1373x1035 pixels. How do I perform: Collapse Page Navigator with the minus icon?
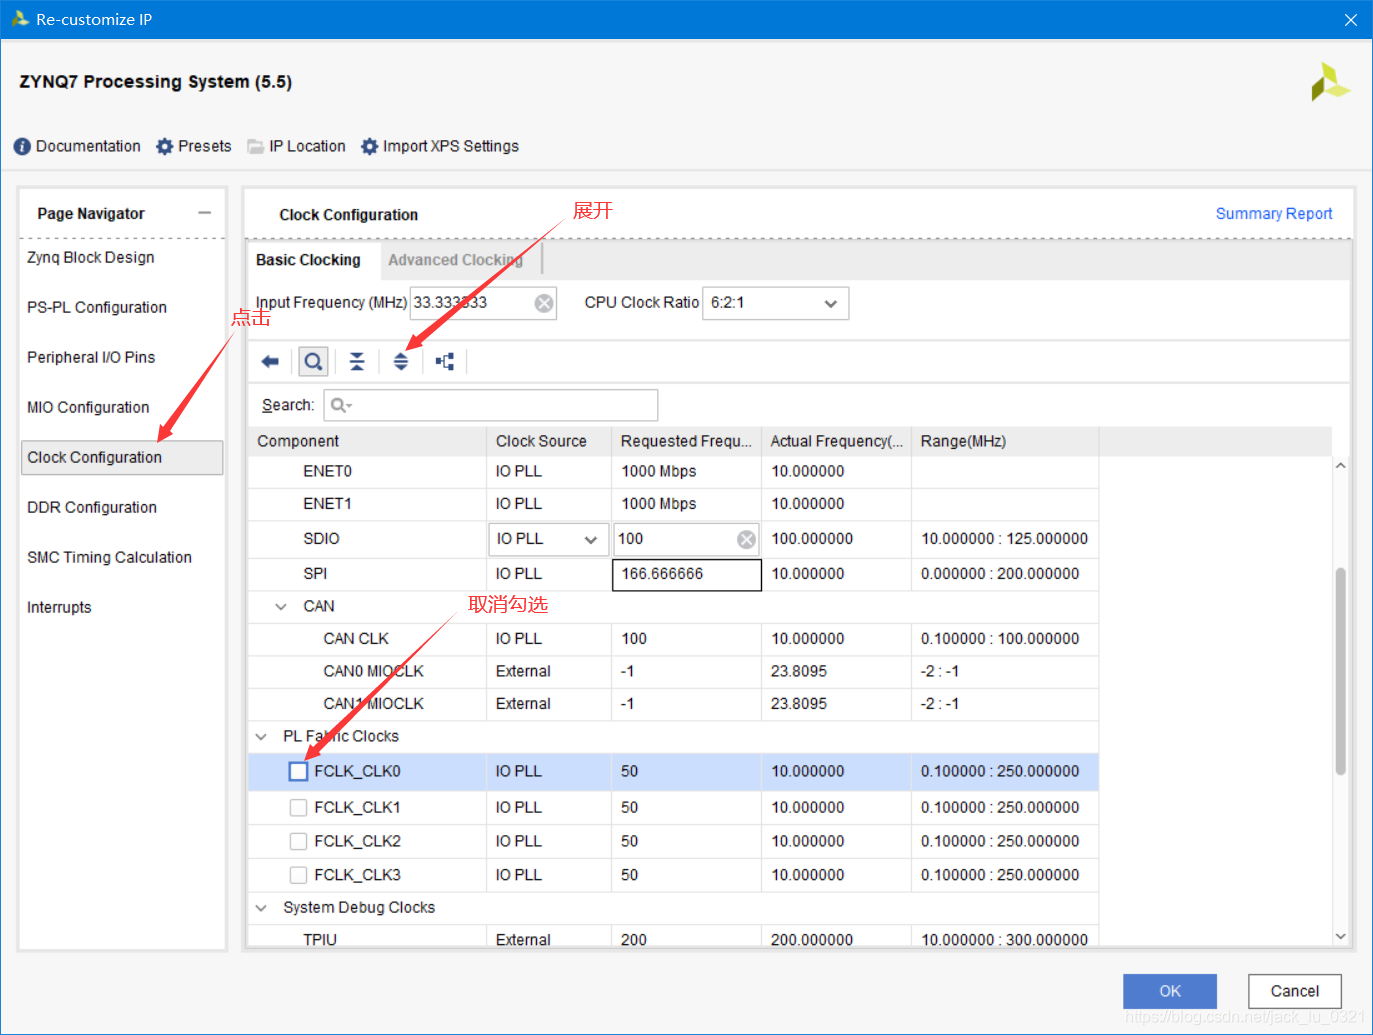(205, 213)
